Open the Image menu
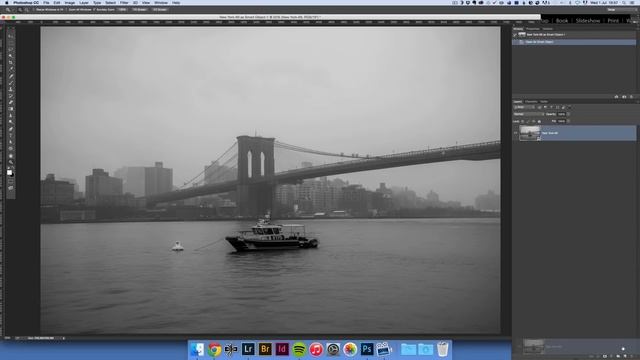This screenshot has height=360, width=640. (70, 3)
